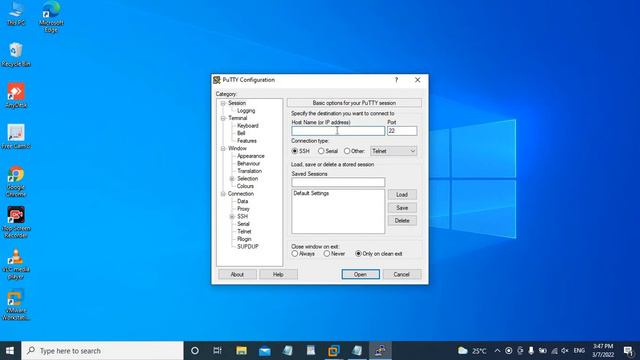Click the Saved Sessions text field
640x360 pixels.
click(338, 182)
